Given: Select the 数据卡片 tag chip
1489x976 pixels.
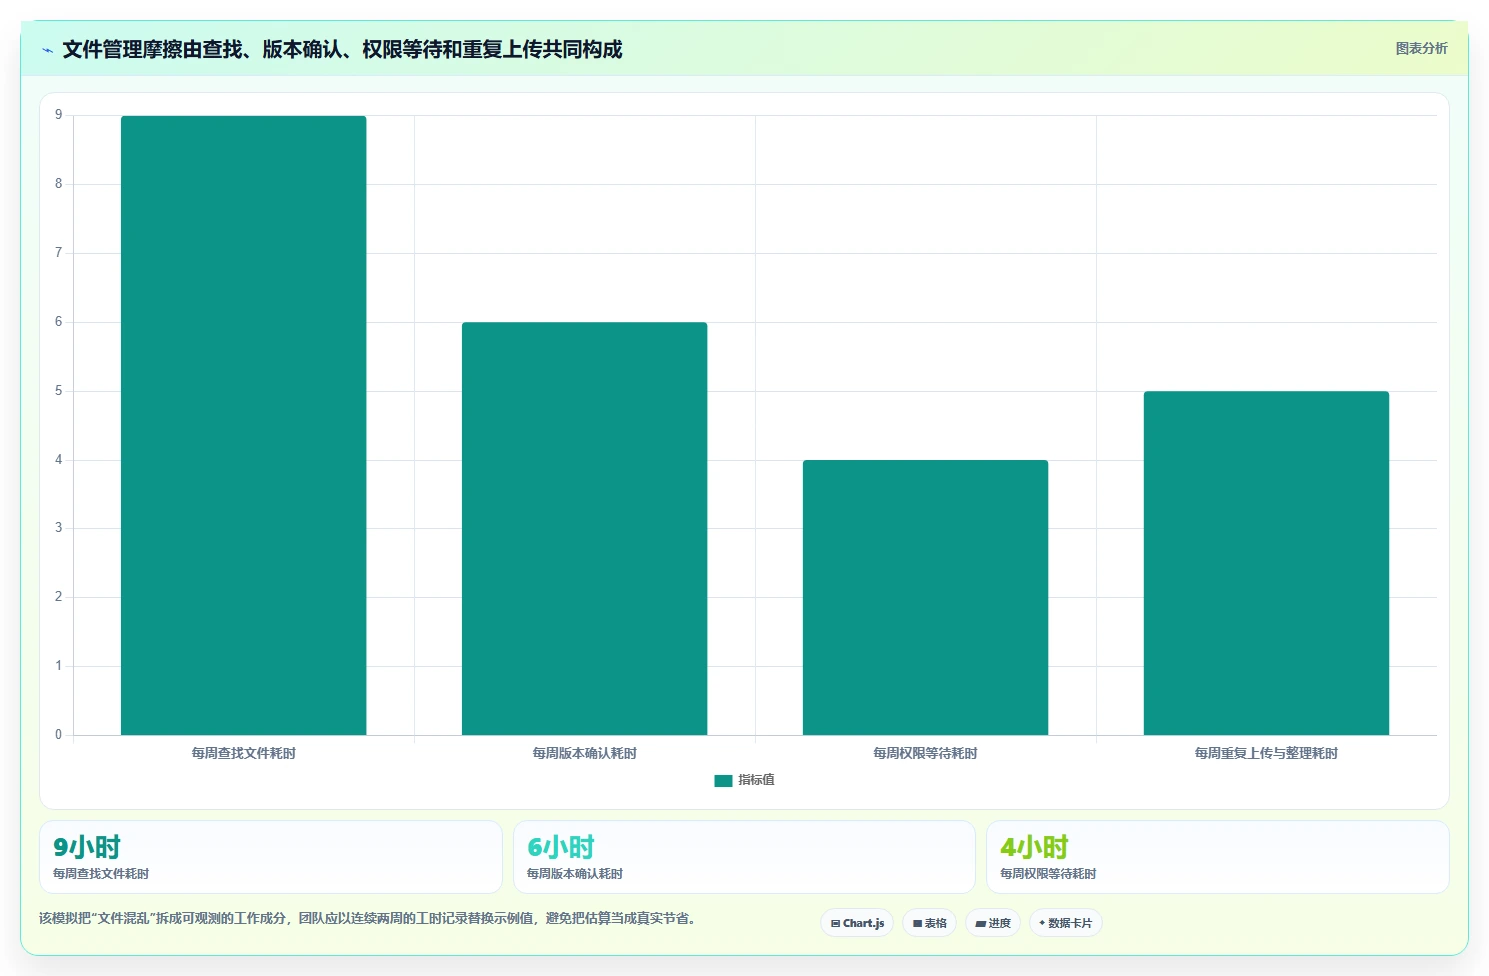Looking at the screenshot, I should point(1066,923).
